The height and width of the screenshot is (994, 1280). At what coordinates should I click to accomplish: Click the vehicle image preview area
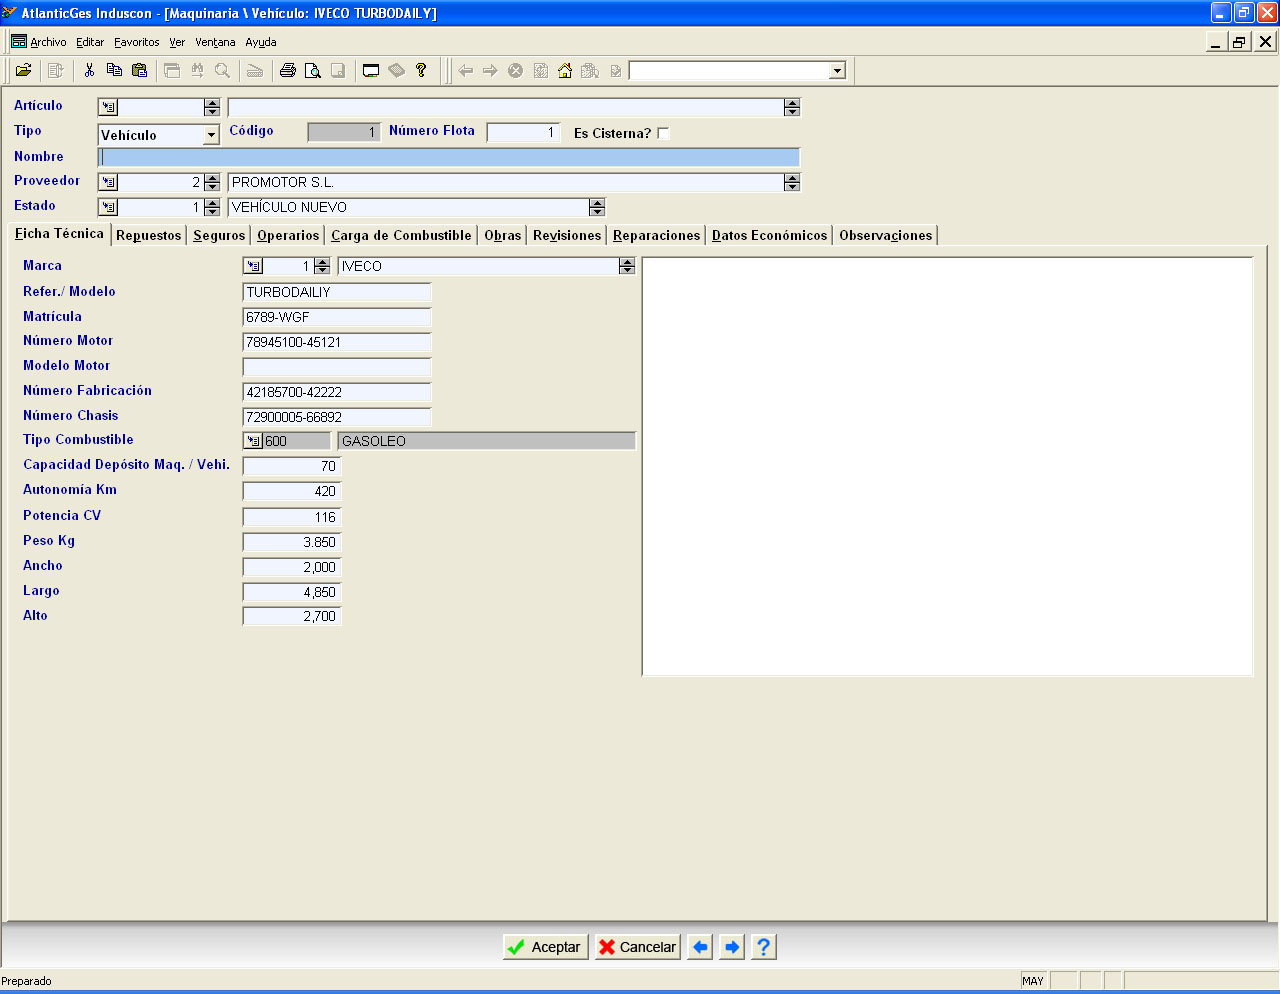pyautogui.click(x=947, y=467)
